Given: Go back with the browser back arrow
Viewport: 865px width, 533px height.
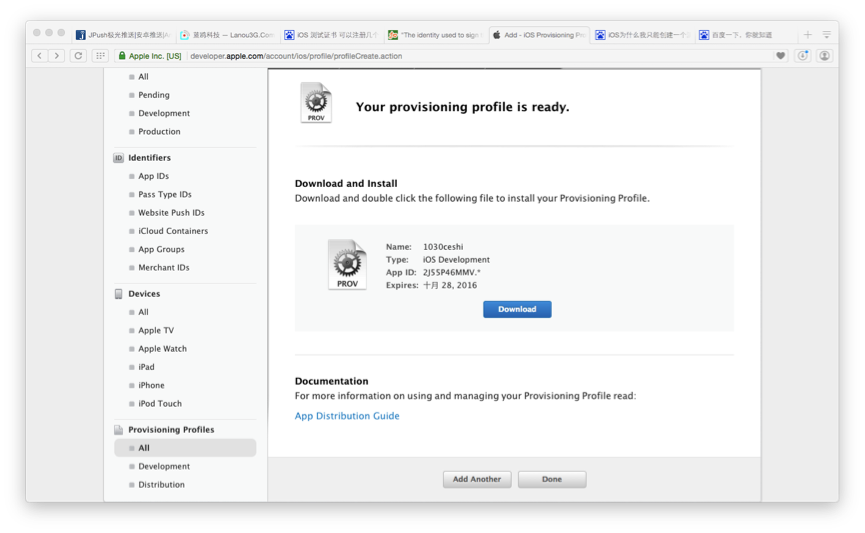Looking at the screenshot, I should click(40, 56).
